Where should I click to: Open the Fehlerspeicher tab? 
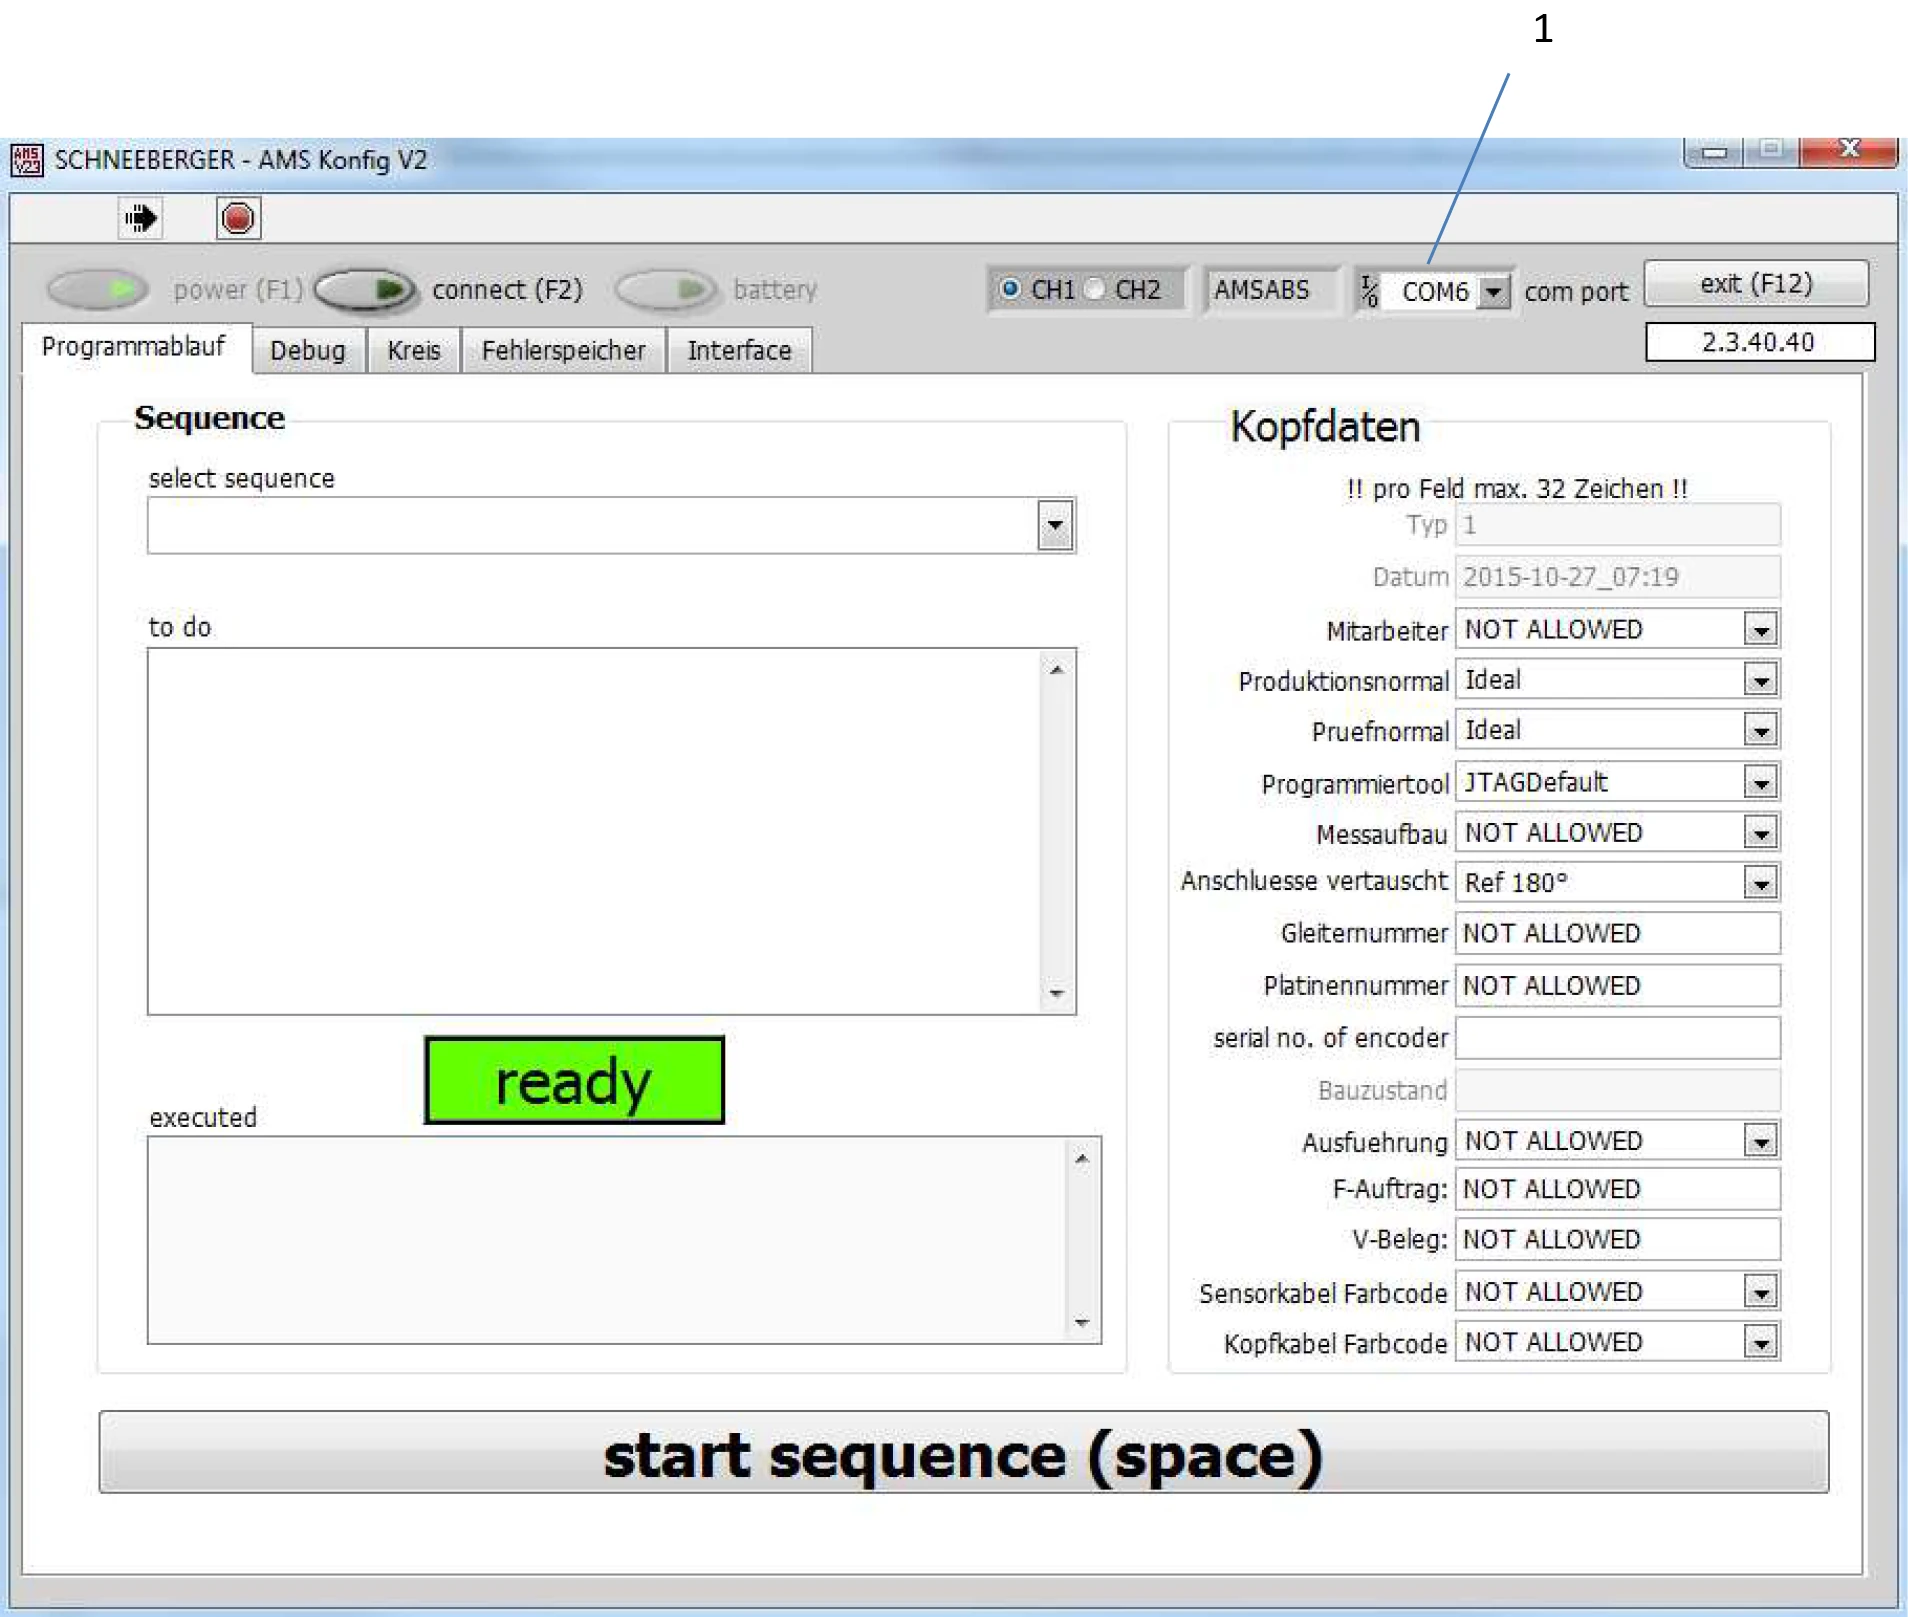[x=563, y=351]
